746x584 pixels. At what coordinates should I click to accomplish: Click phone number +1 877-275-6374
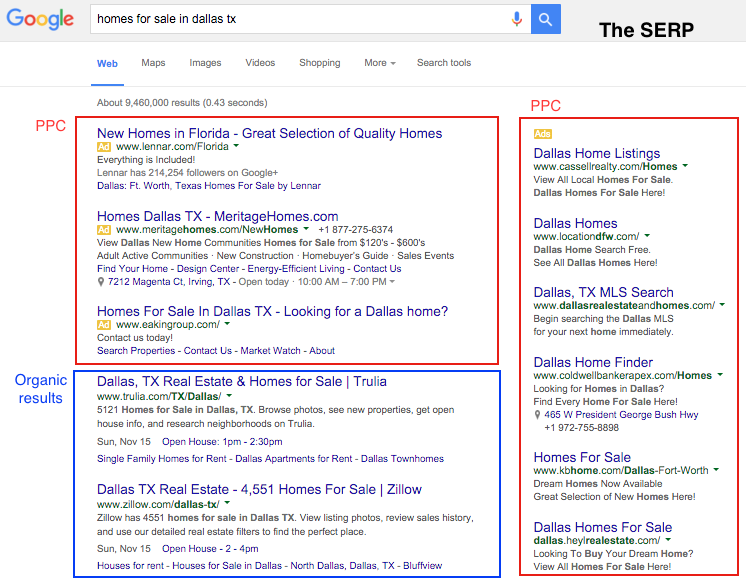click(355, 230)
